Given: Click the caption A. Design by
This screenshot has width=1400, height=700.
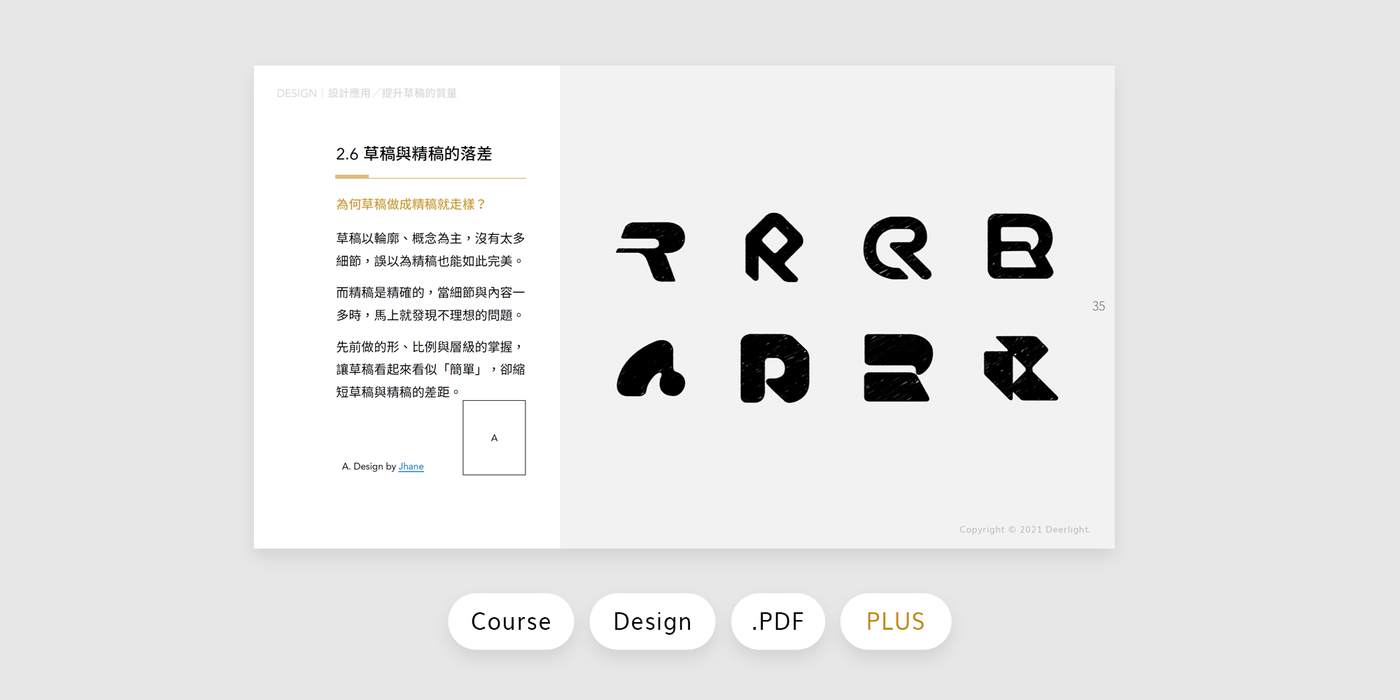Looking at the screenshot, I should tap(369, 466).
